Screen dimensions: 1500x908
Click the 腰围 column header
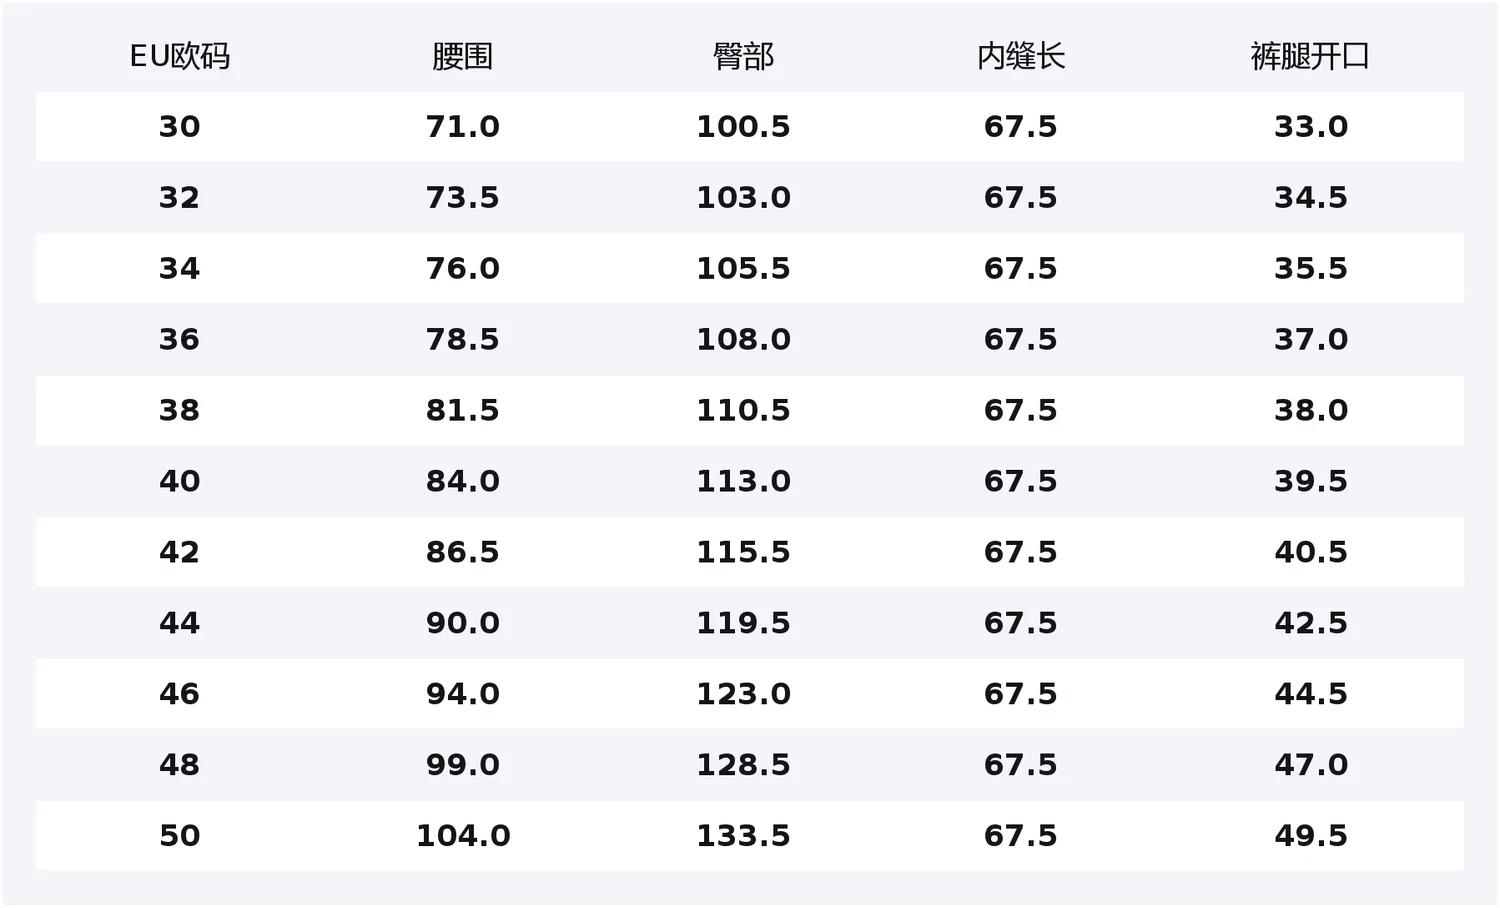click(463, 57)
